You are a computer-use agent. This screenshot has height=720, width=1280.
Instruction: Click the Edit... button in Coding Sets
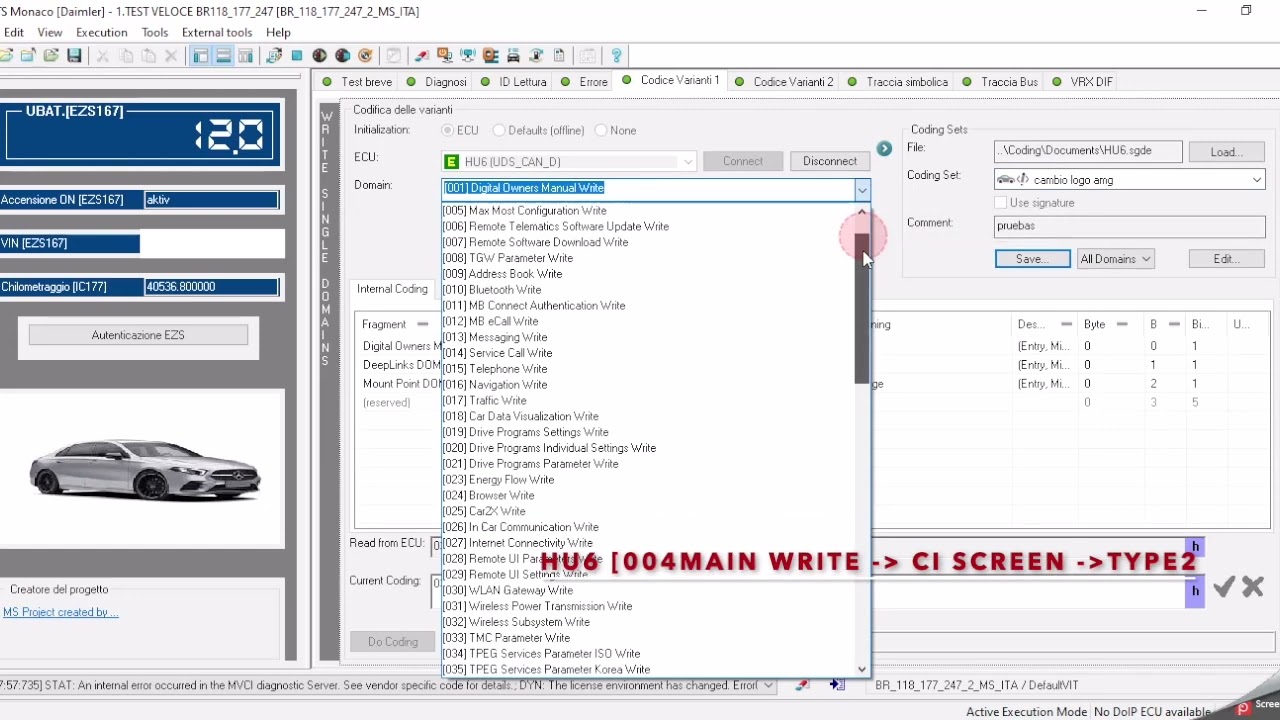tap(1227, 259)
